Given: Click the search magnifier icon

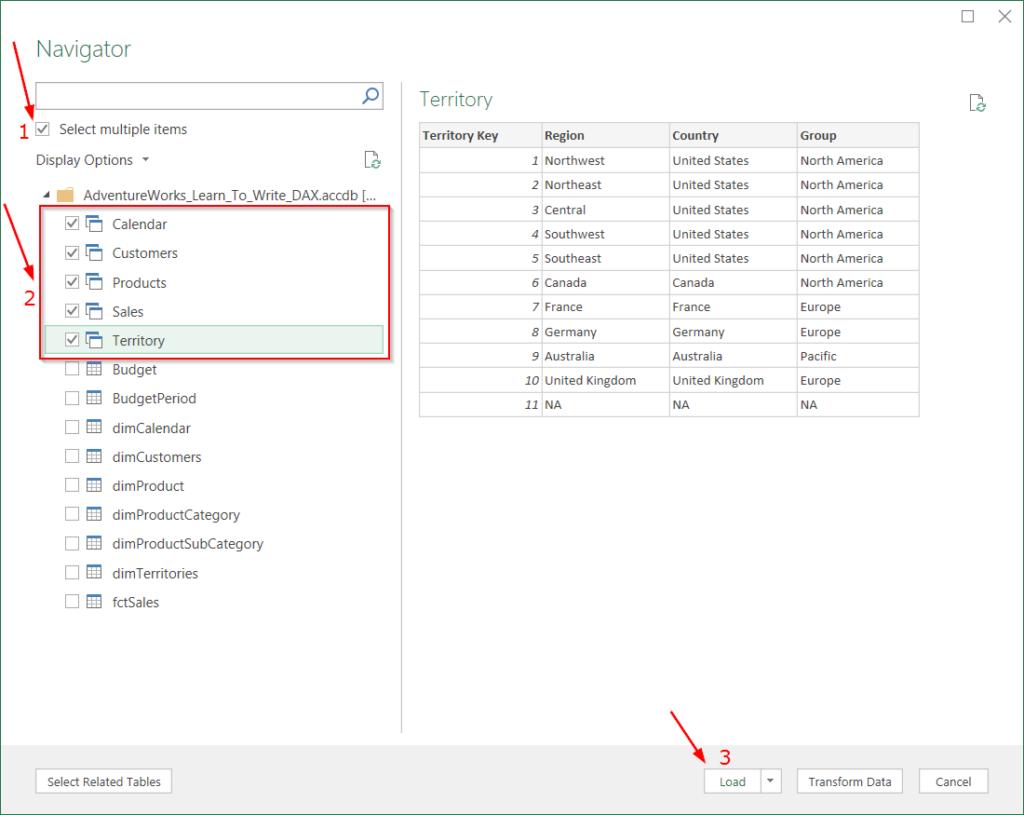Looking at the screenshot, I should (370, 96).
